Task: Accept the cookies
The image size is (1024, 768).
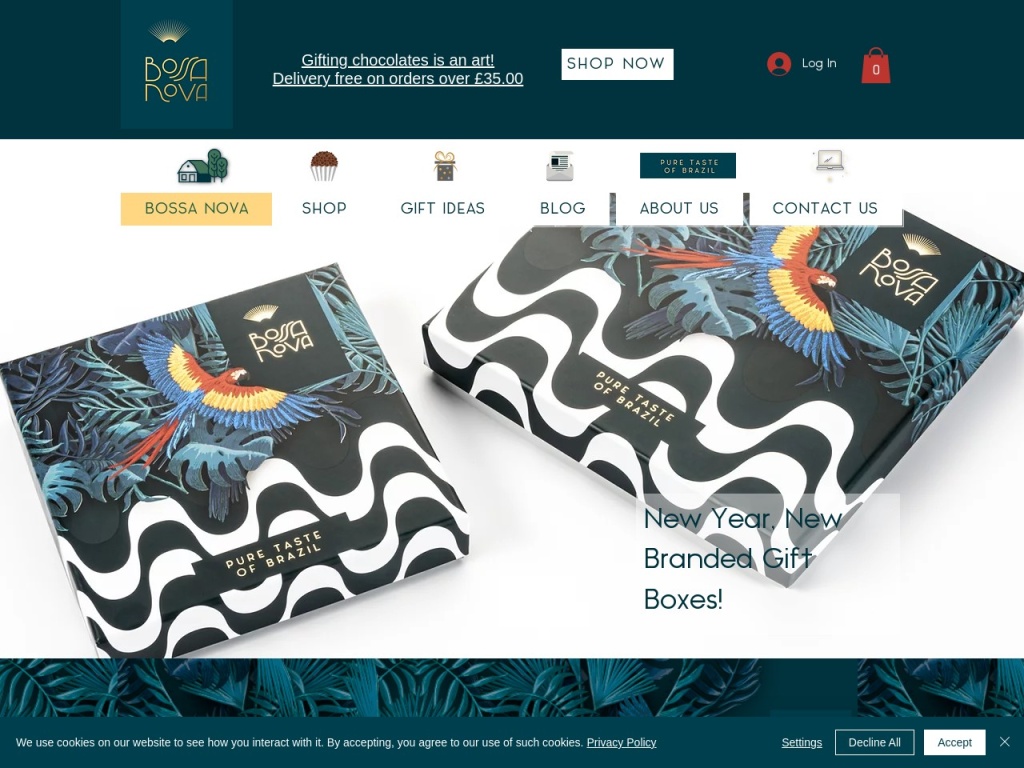Action: [954, 743]
